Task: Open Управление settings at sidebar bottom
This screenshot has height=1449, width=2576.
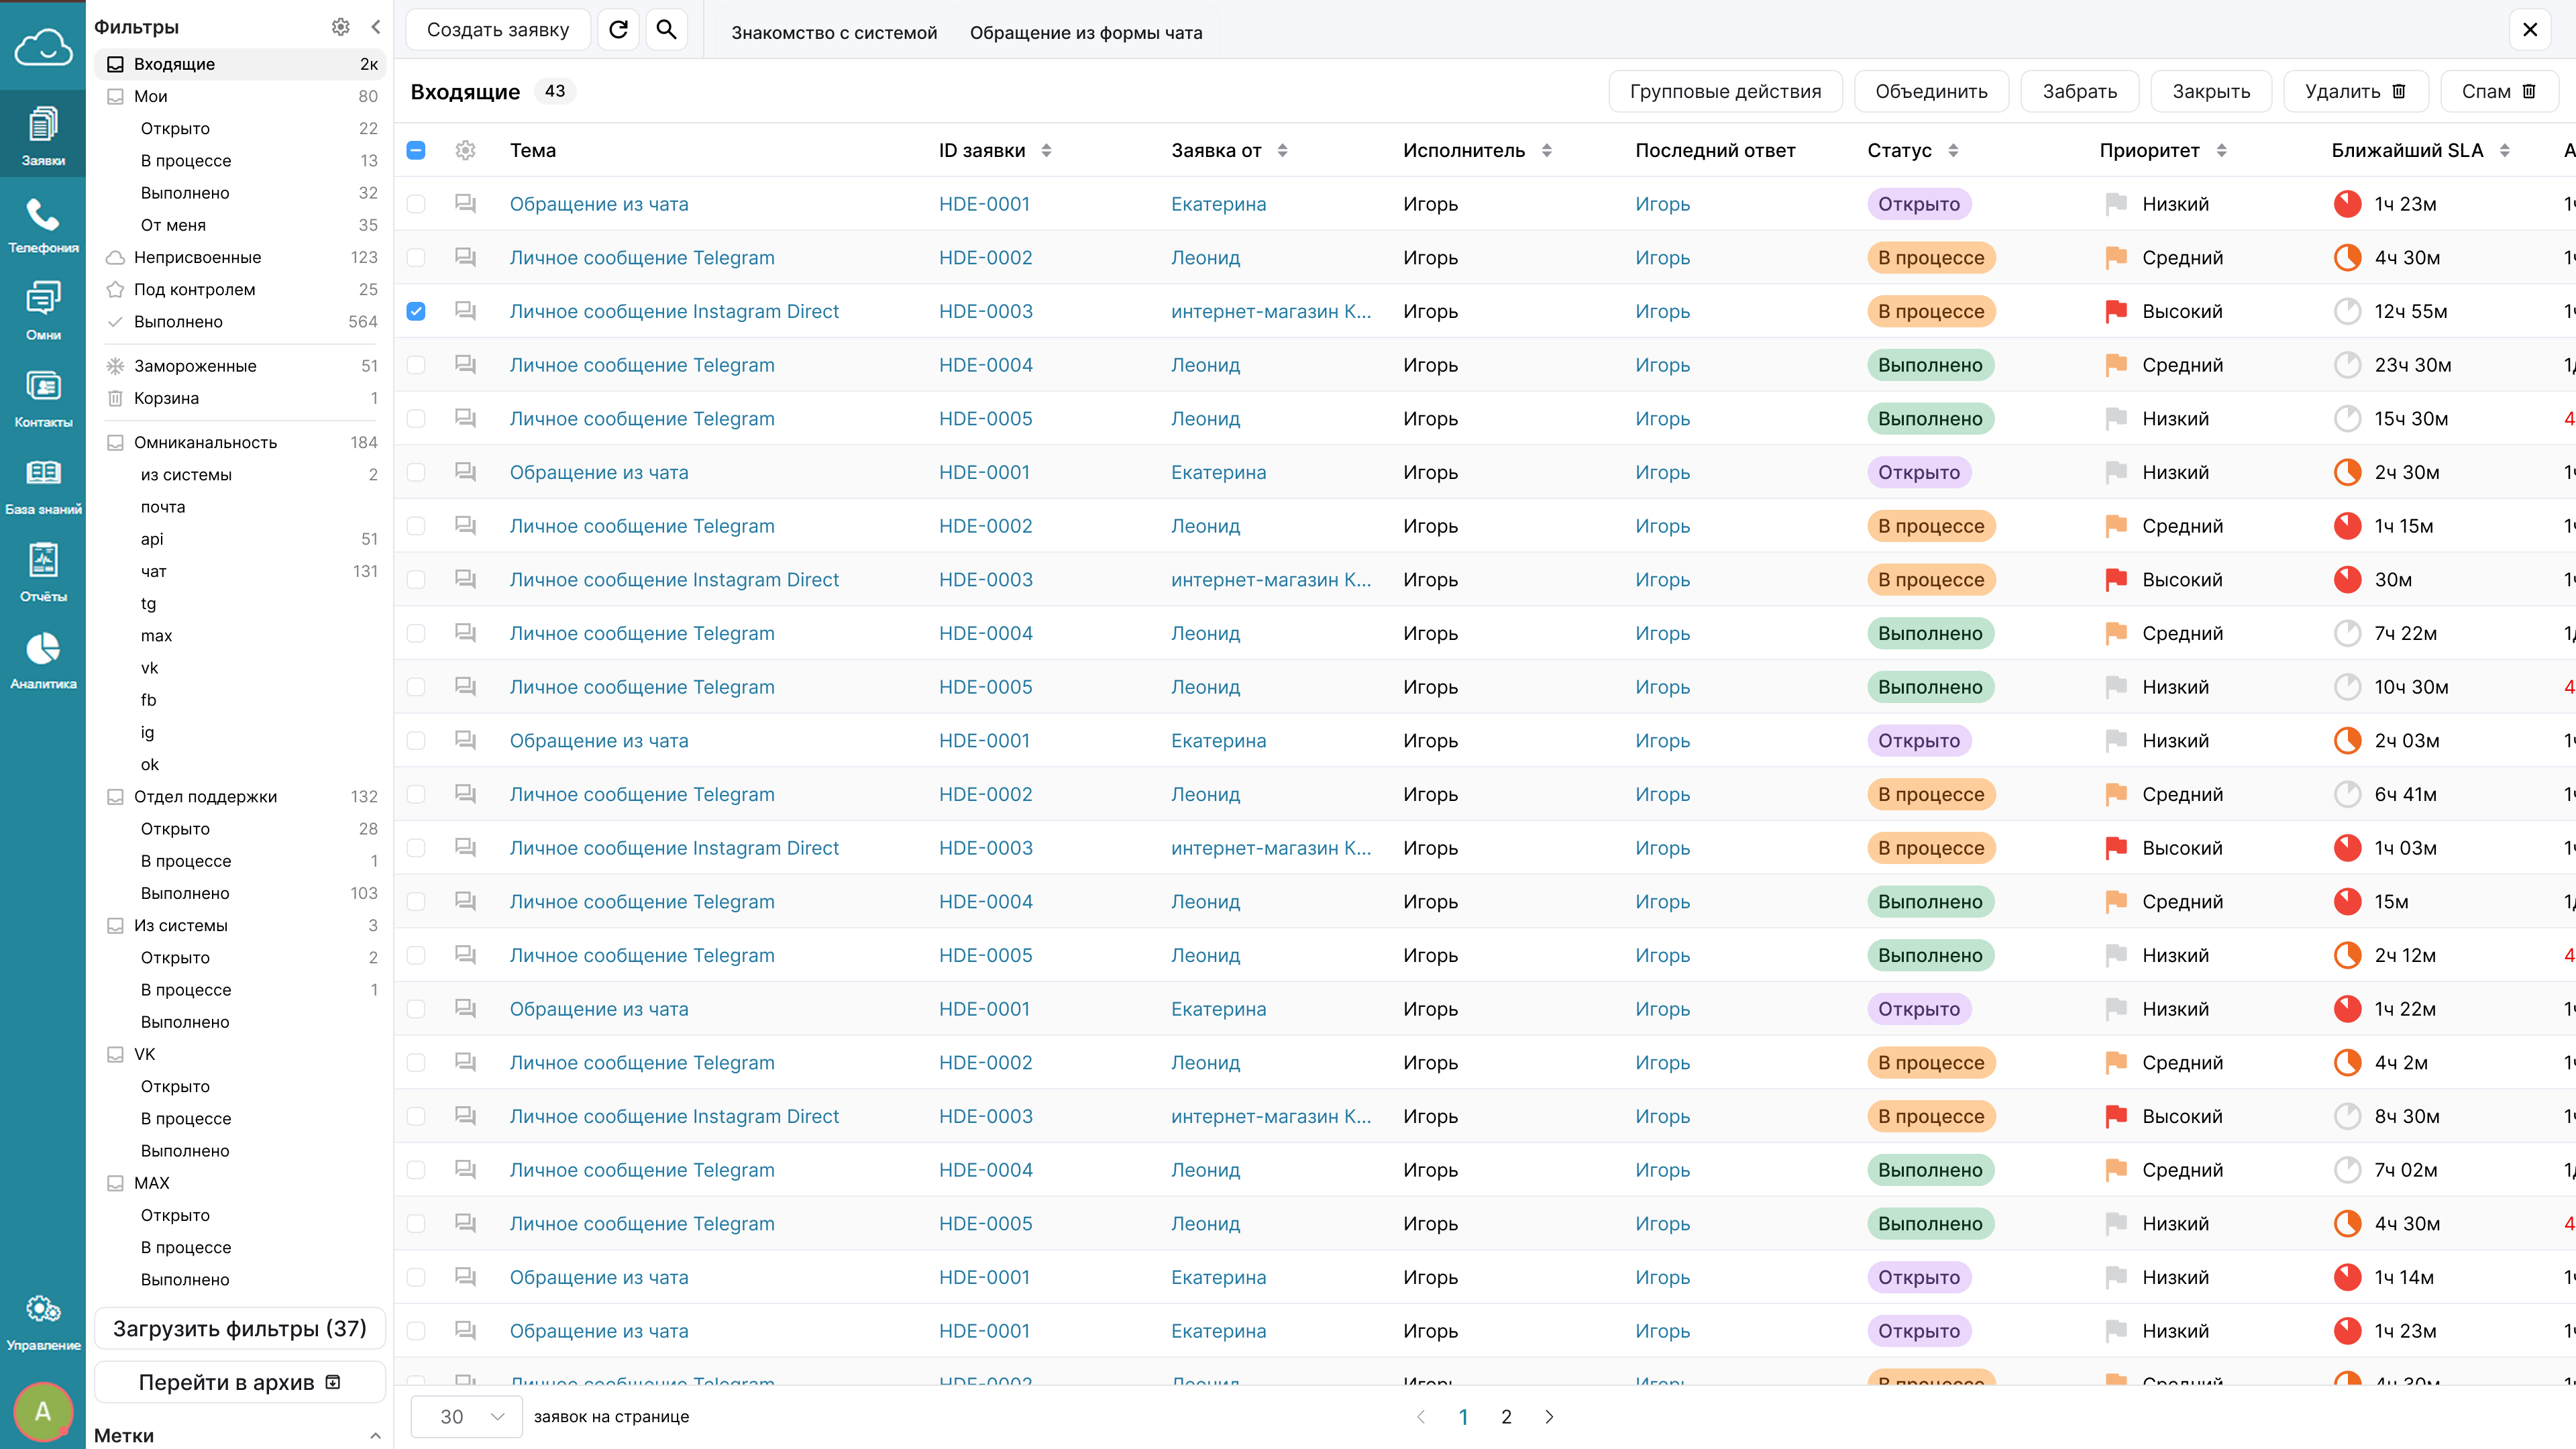Action: tap(43, 1320)
